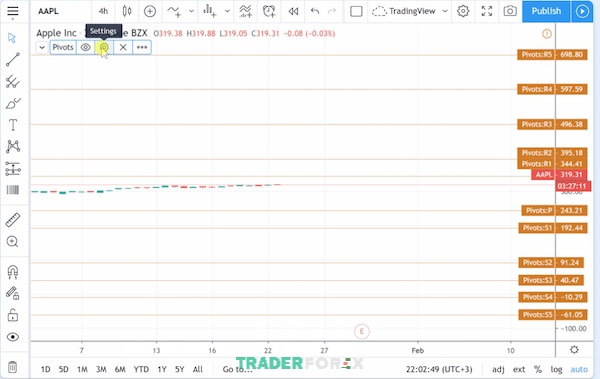
Task: Select the pitchfork drawing tool
Action: [x=13, y=81]
